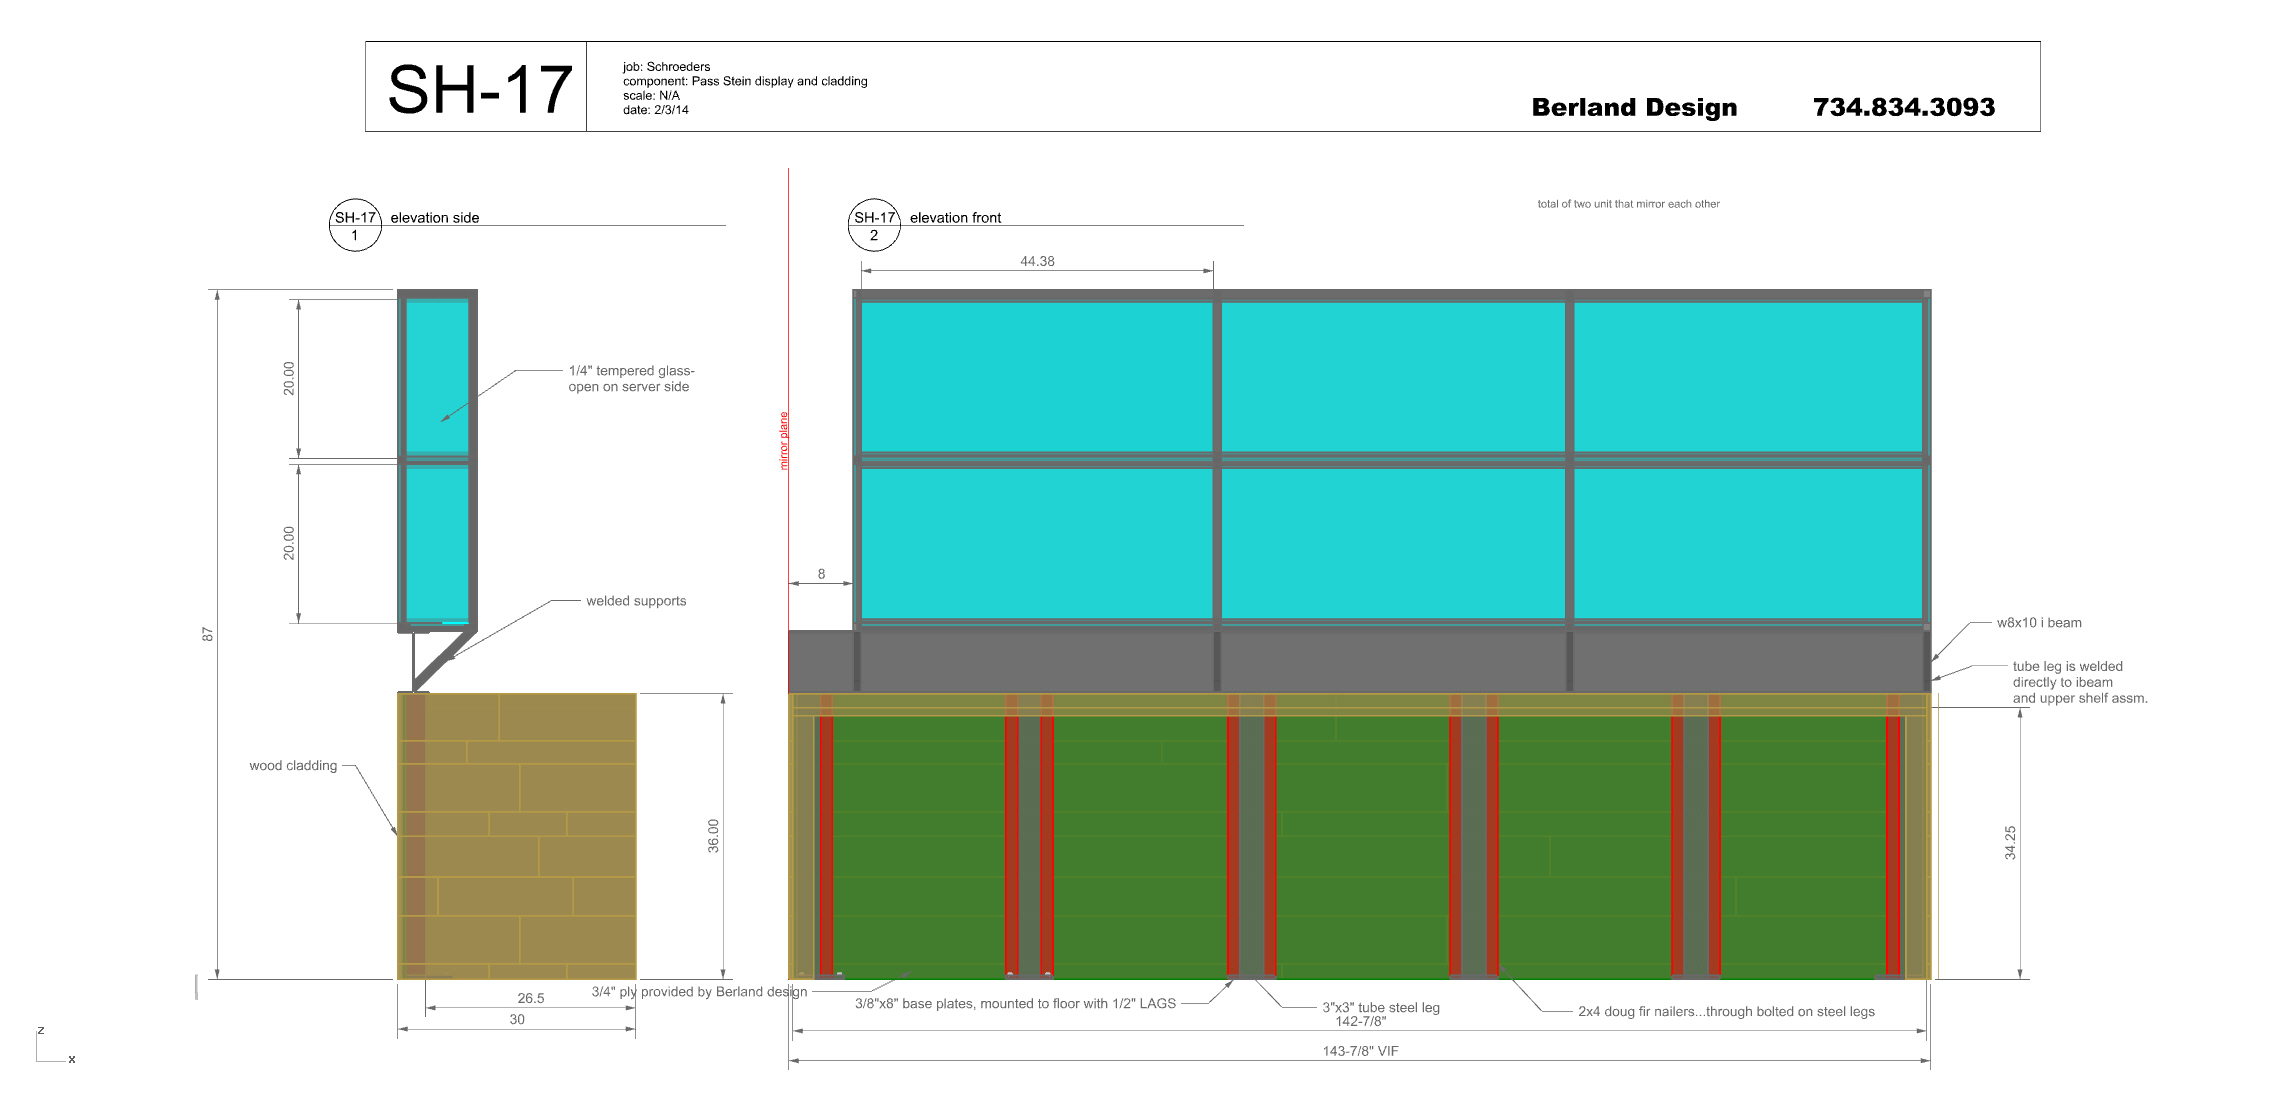The height and width of the screenshot is (1097, 2274).
Task: Click the upper glass panel in side elevation
Action: 437,377
